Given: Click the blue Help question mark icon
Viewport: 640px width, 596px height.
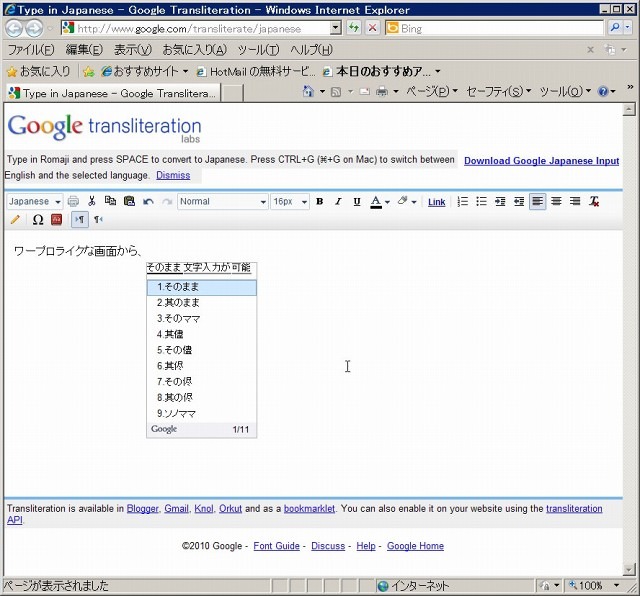Looking at the screenshot, I should click(603, 91).
